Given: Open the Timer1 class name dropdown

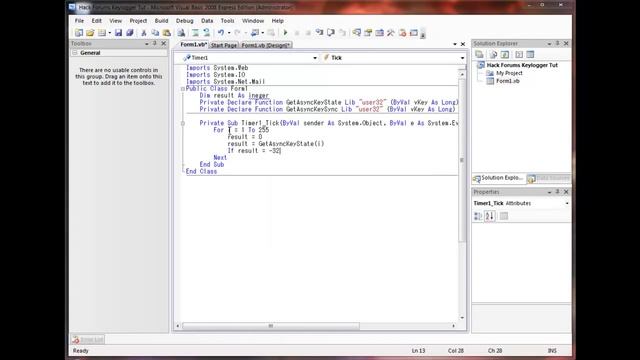Looking at the screenshot, I should [315, 58].
